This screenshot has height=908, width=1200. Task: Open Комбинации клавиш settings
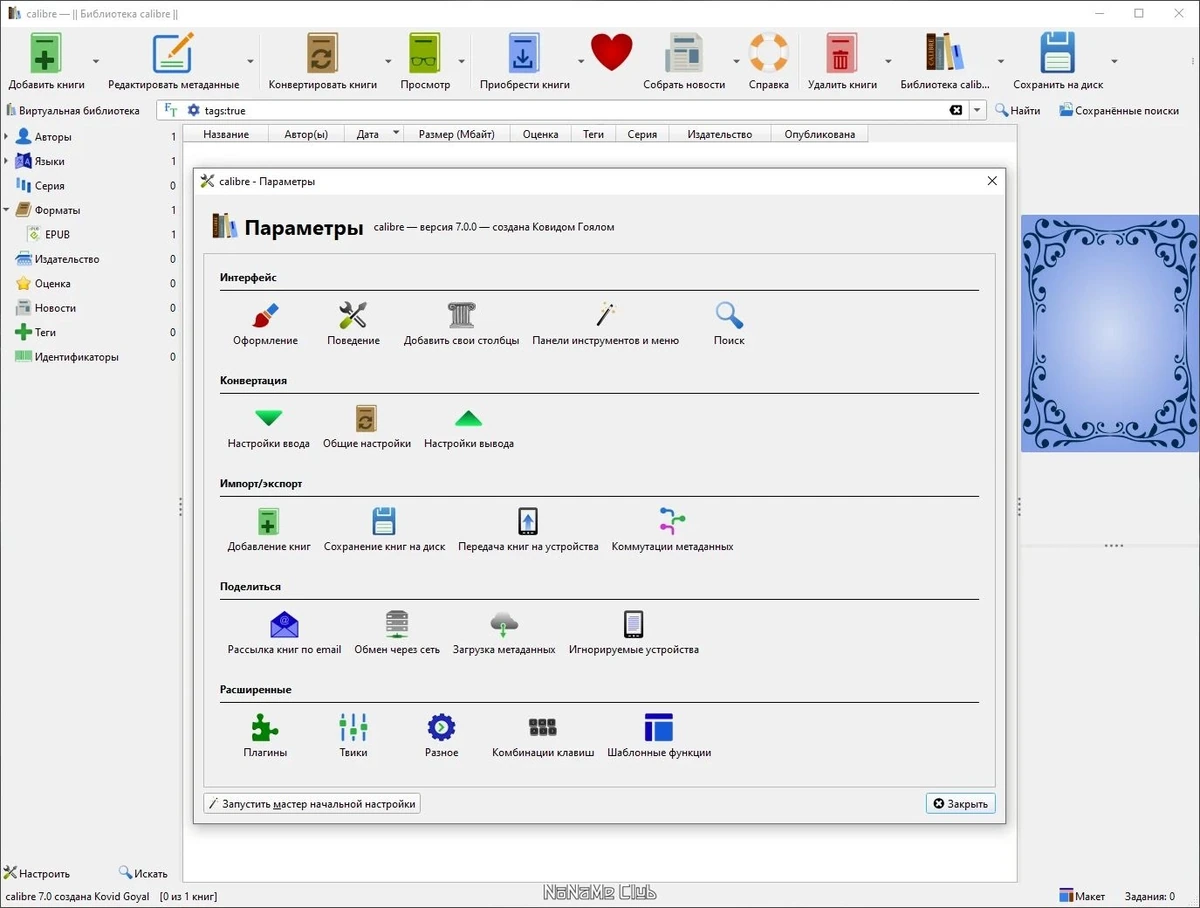pos(543,736)
